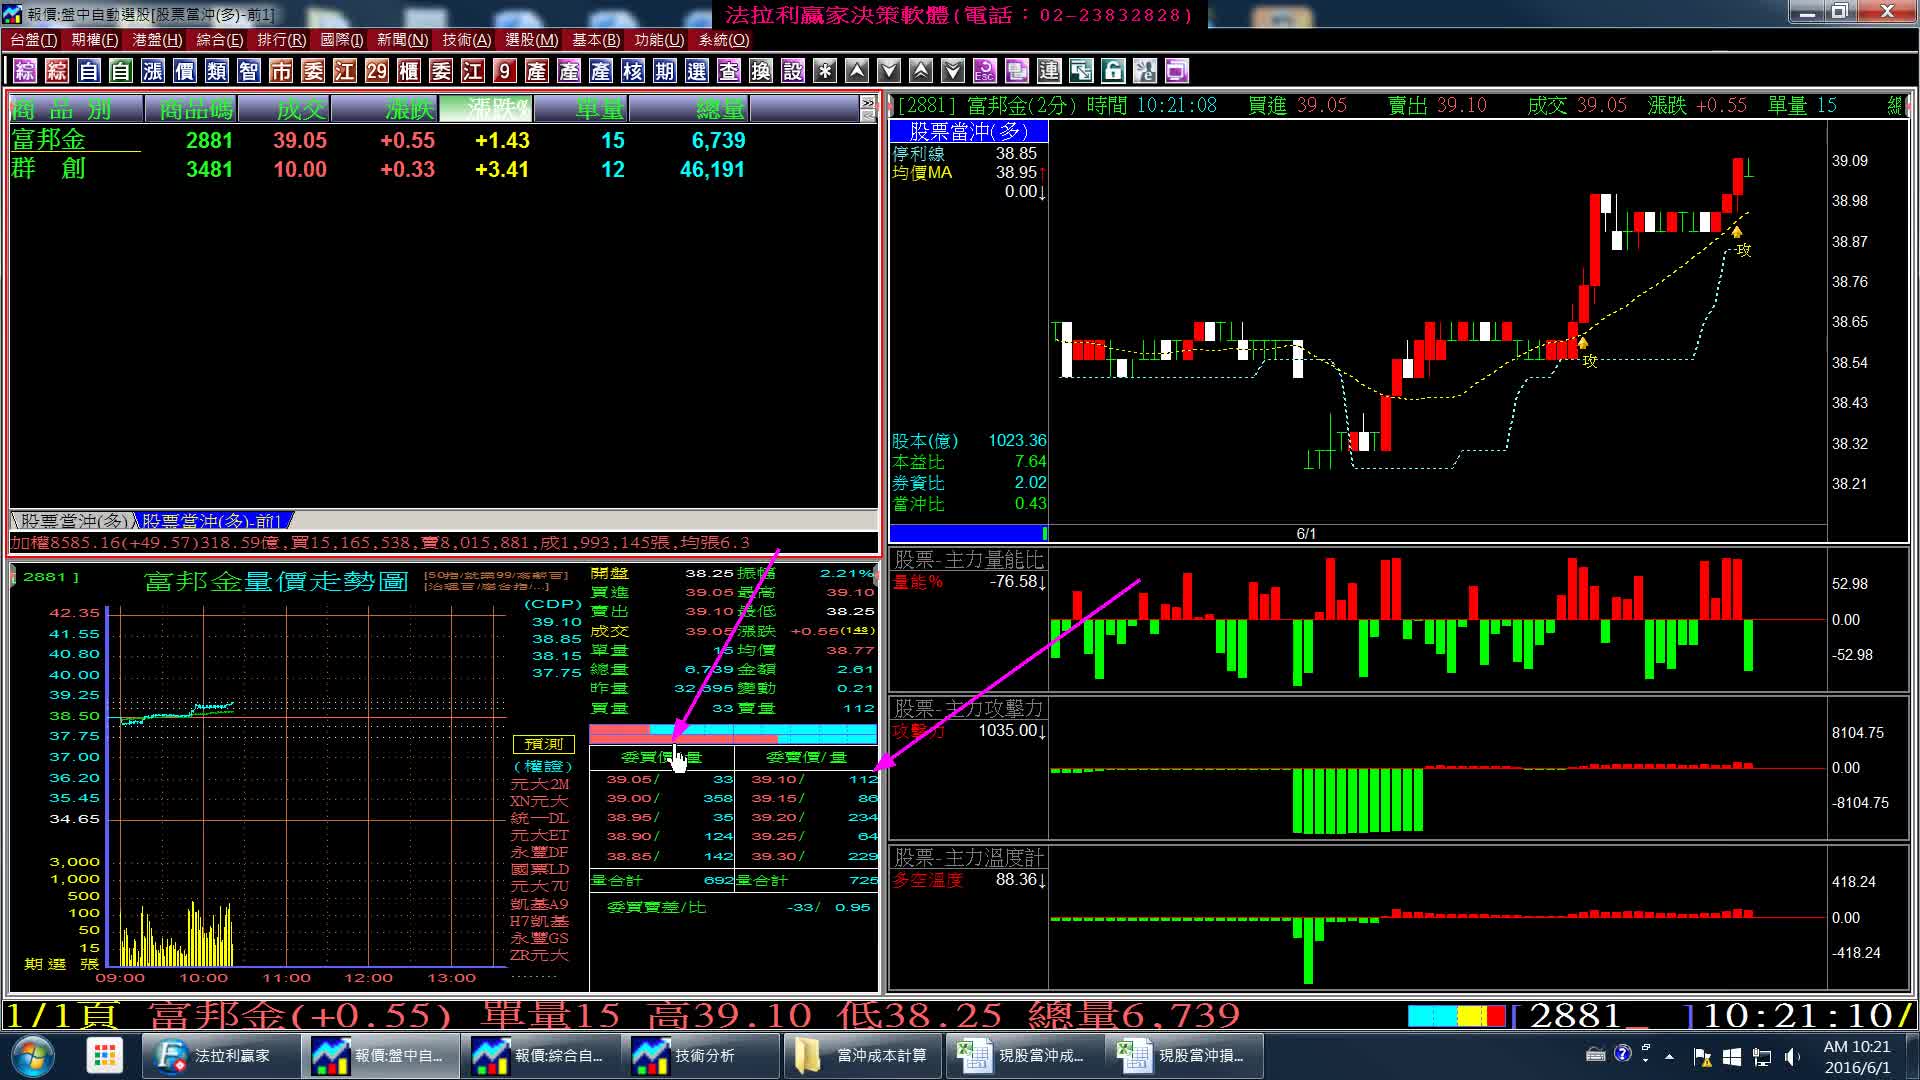Click the quote list scroll-up arrow button
Screen dimensions: 1920x1080
coord(867,103)
